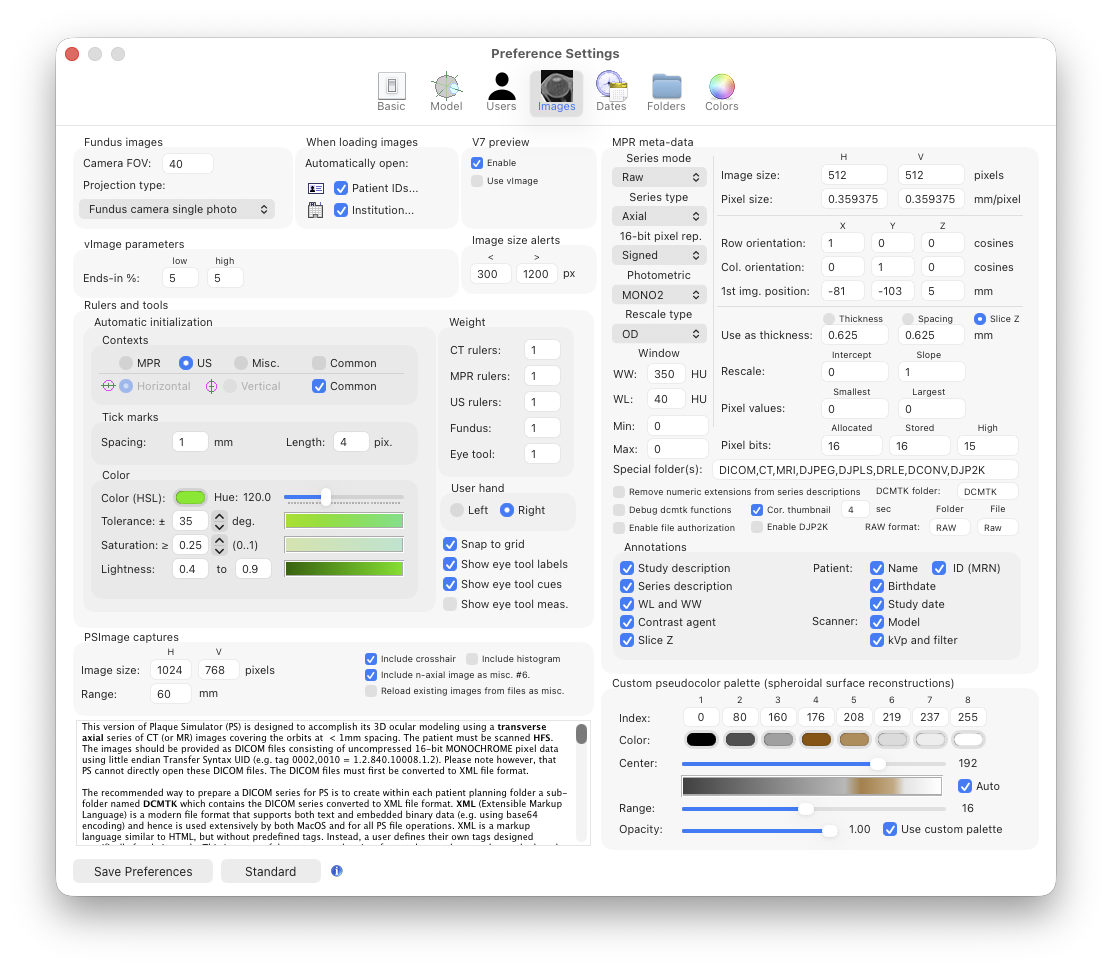Switch to the Users preferences pane
This screenshot has height=970, width=1112.
[x=501, y=92]
